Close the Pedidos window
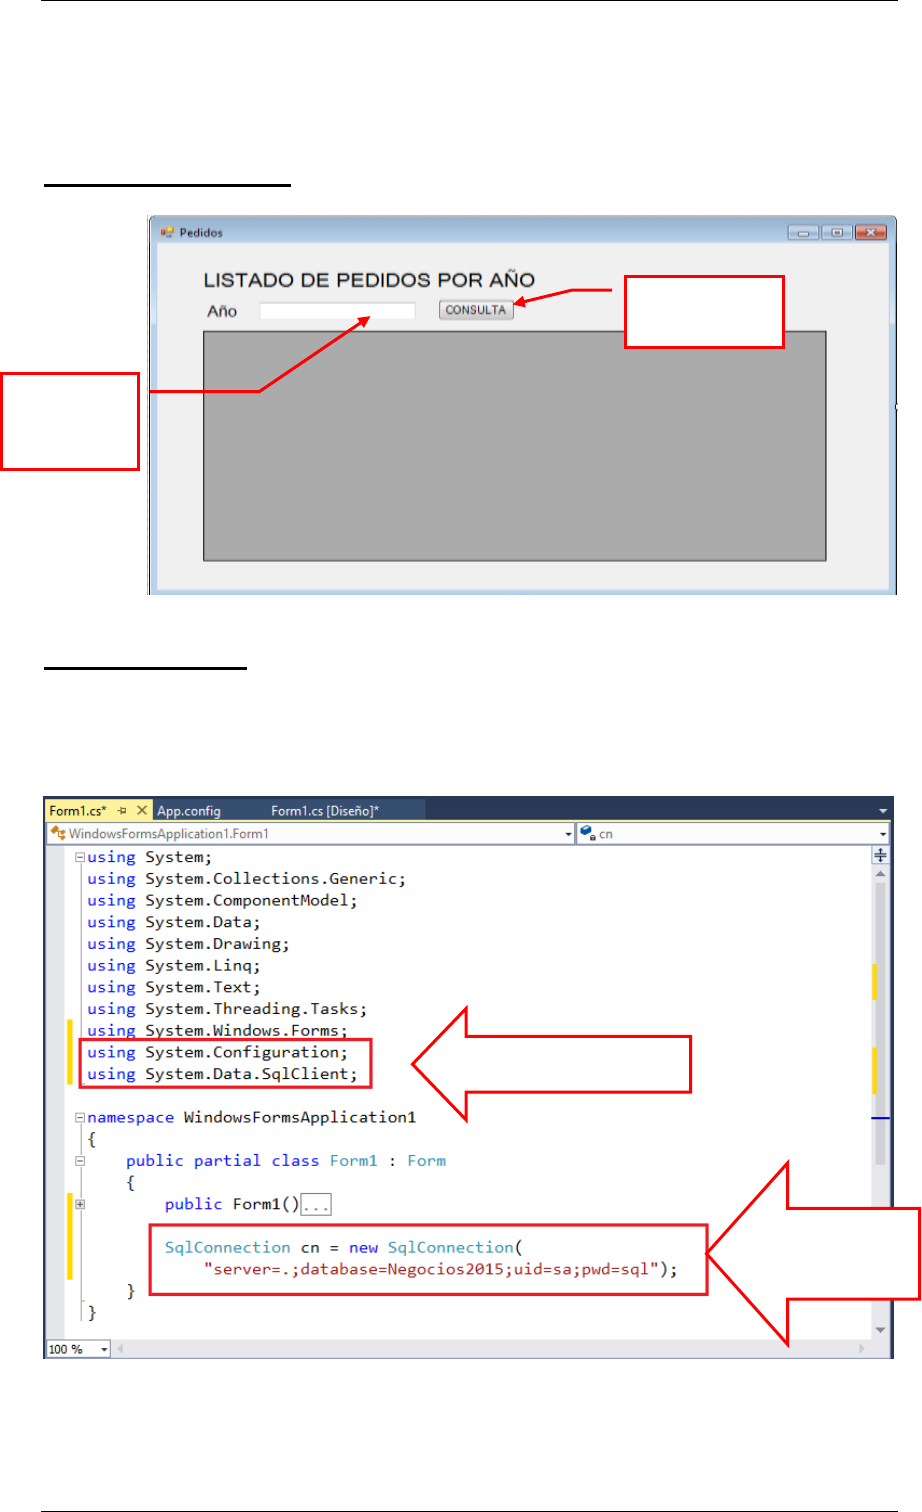 coord(870,233)
